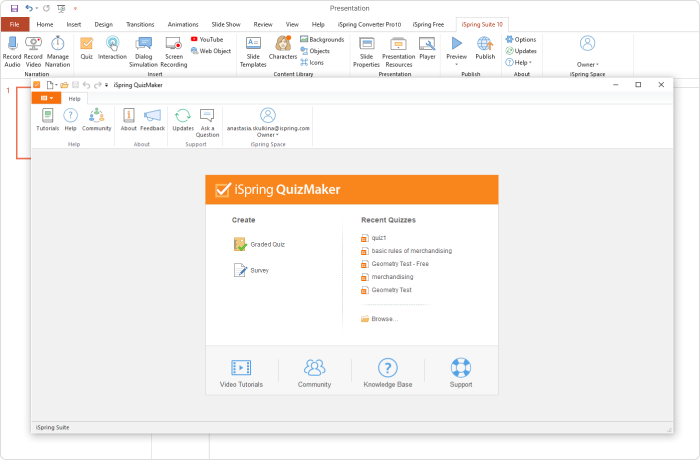Open recent quiz 'quiz1'
Image resolution: width=700 pixels, height=460 pixels.
pyautogui.click(x=374, y=238)
